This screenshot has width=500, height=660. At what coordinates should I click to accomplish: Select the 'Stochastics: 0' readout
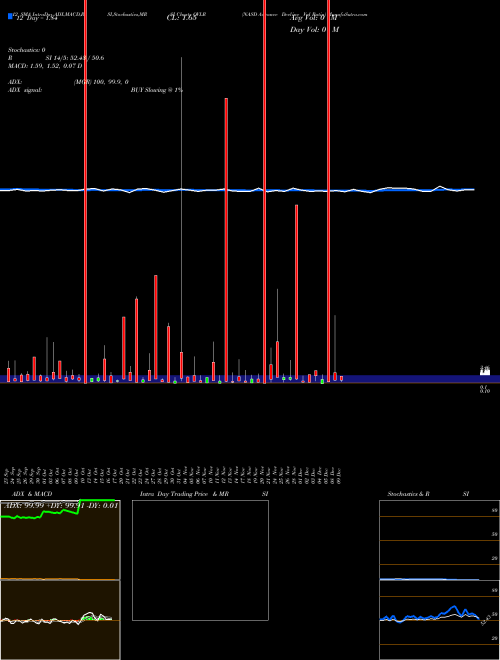[x=27, y=50]
